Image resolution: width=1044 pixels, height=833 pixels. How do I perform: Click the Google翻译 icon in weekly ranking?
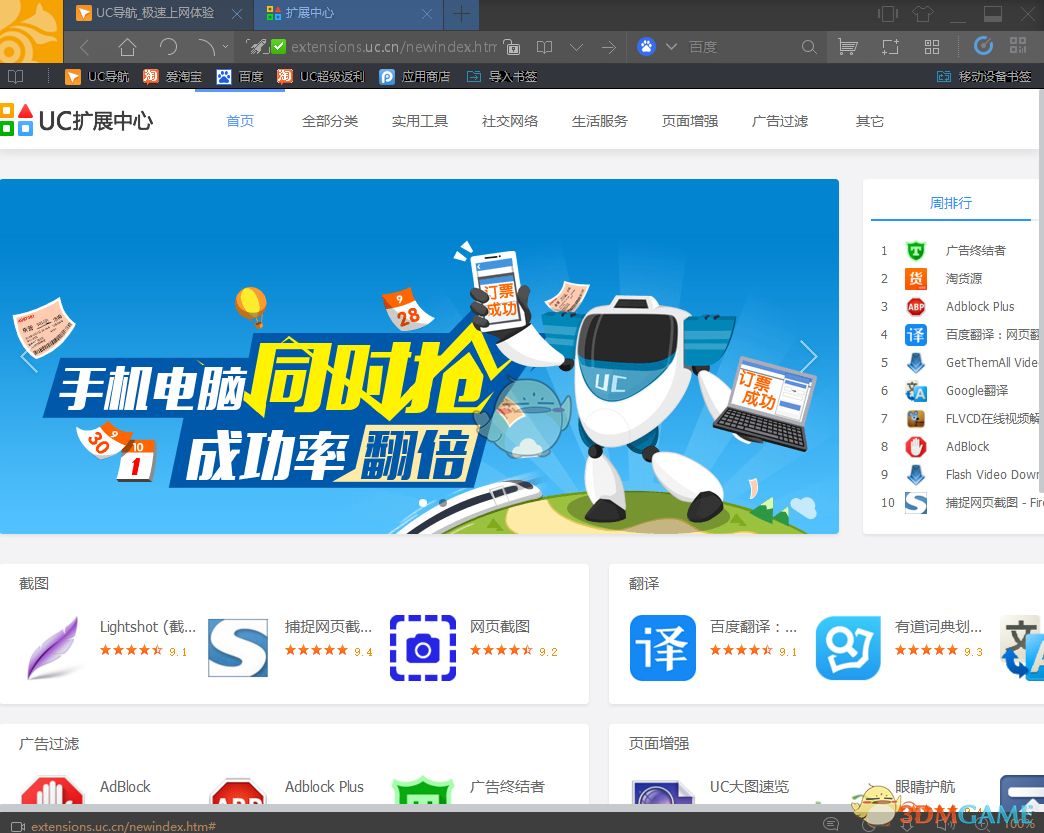pyautogui.click(x=916, y=391)
